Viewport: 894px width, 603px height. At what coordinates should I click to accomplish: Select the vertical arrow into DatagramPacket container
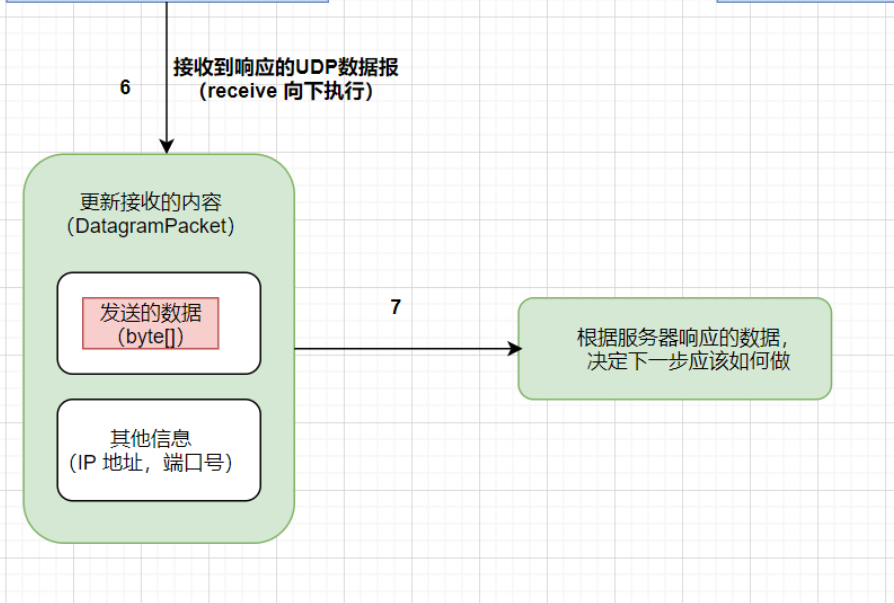coord(166,77)
